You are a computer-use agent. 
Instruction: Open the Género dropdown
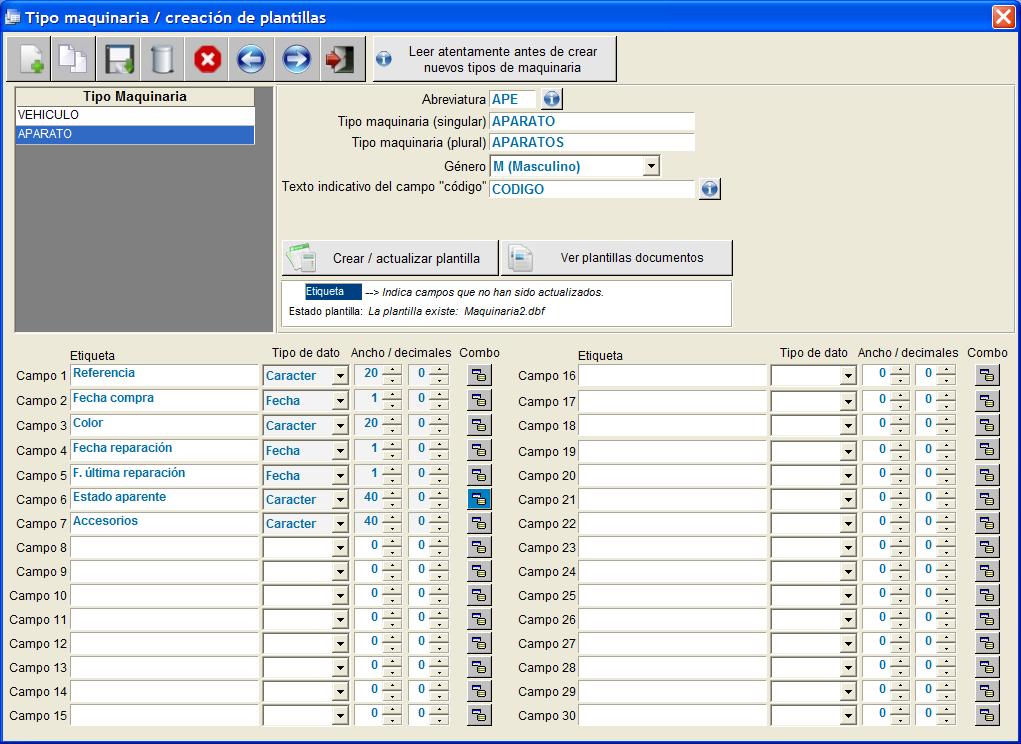(x=650, y=166)
